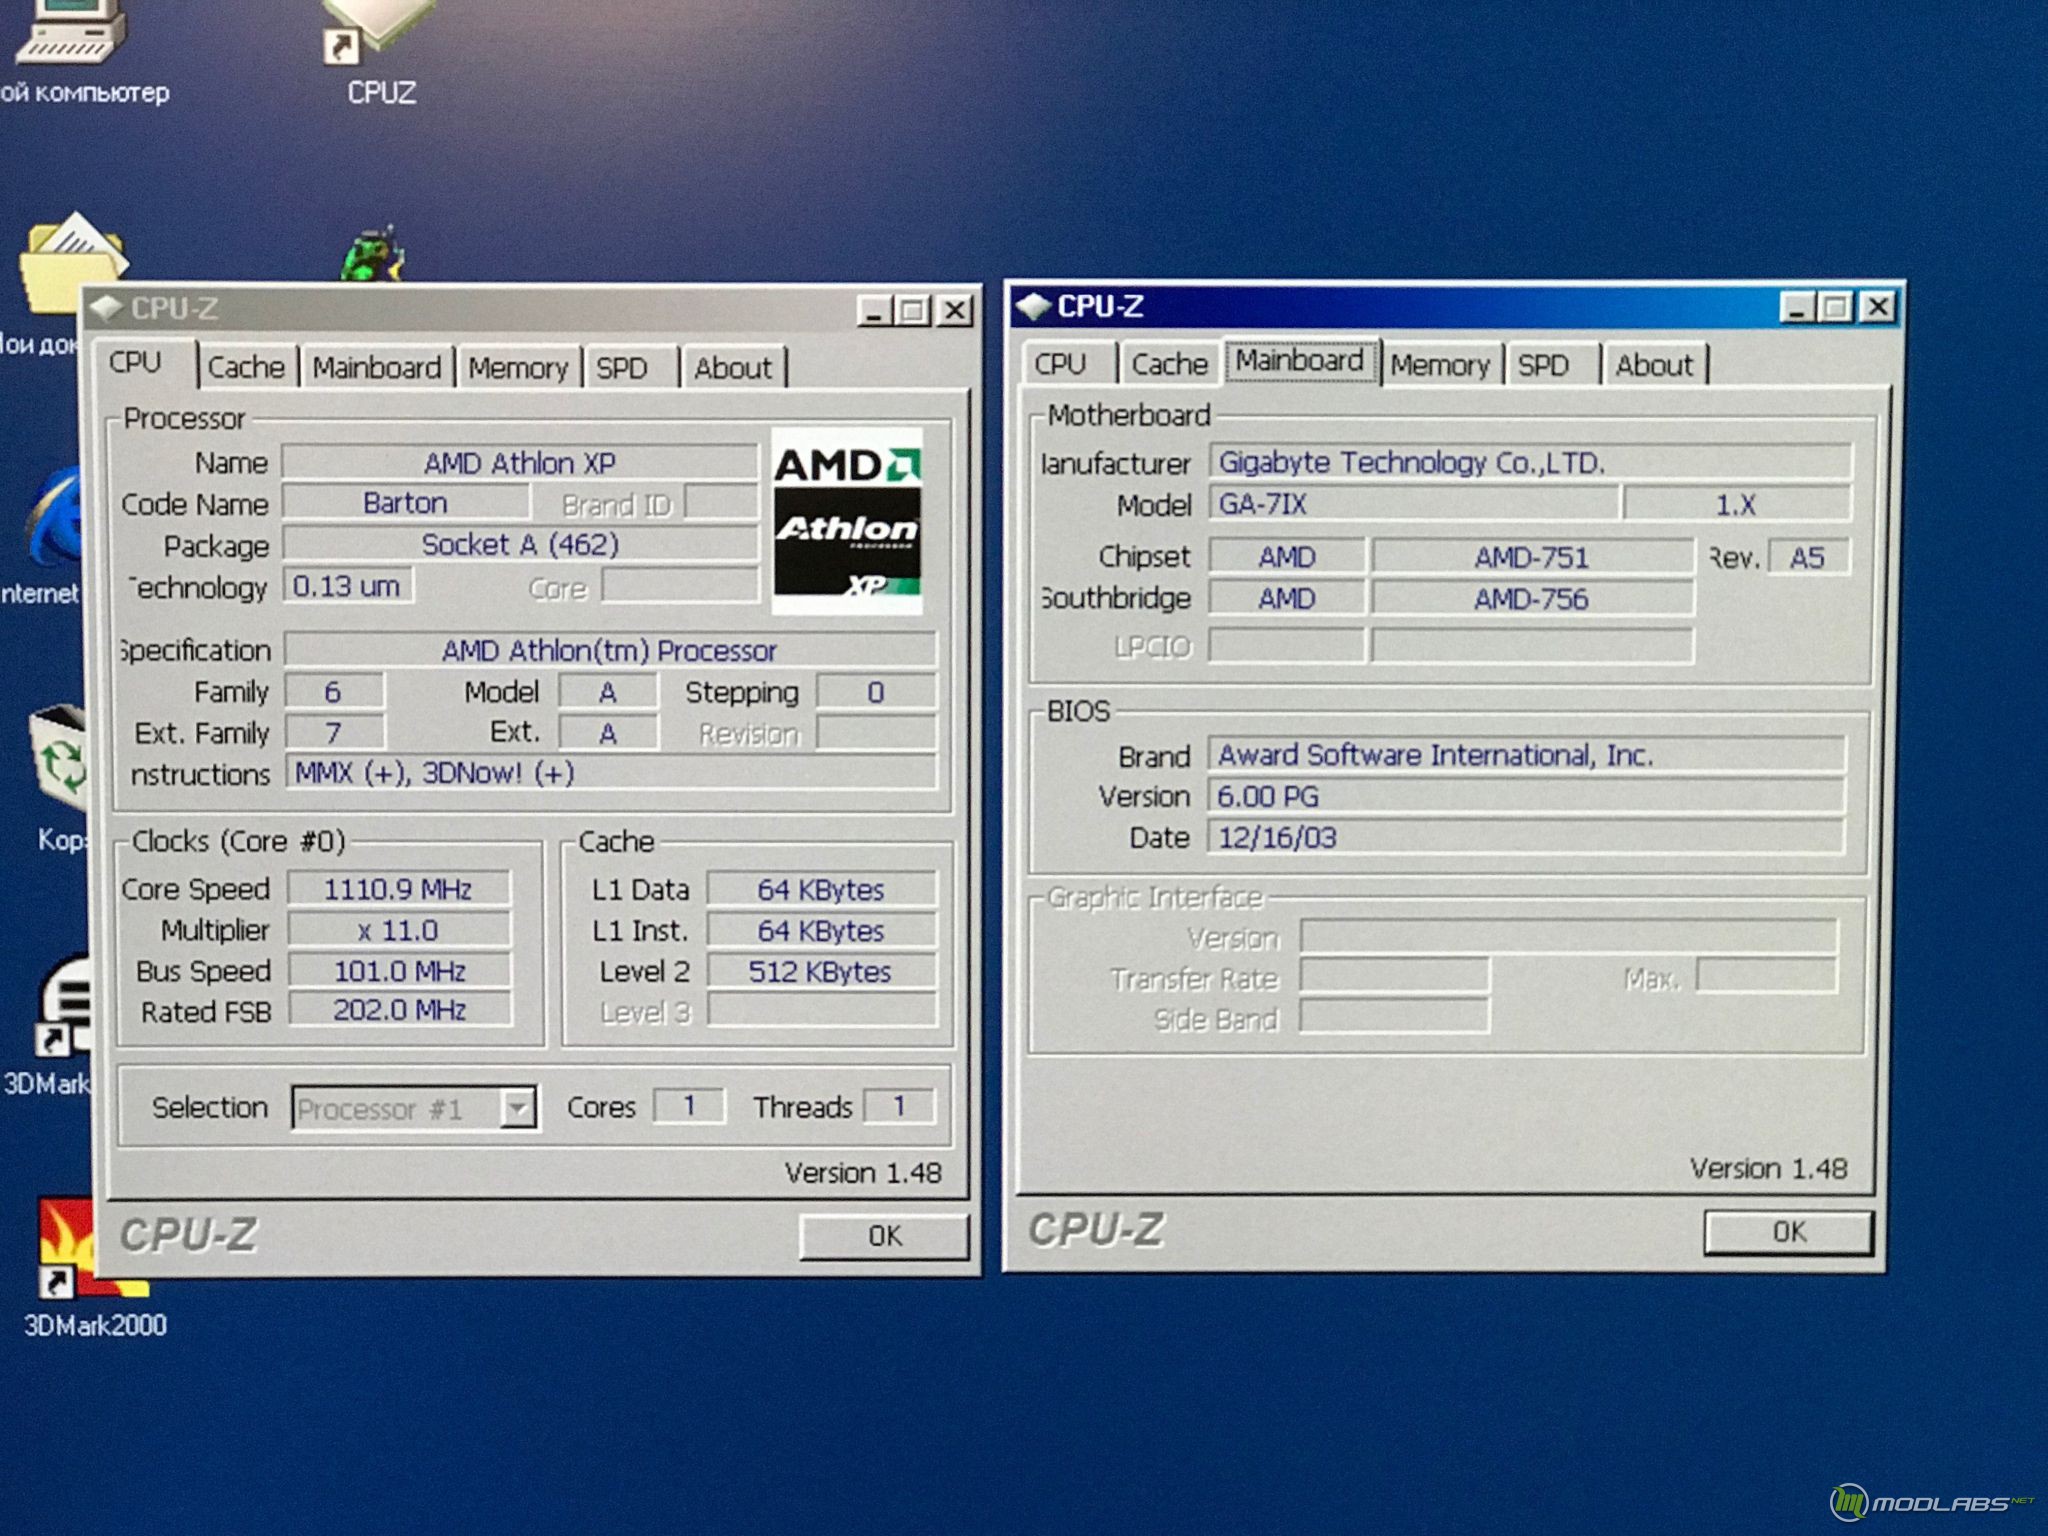The height and width of the screenshot is (1536, 2048).
Task: Click the Core Speed value '1110.9 MHz'
Action: 399,889
